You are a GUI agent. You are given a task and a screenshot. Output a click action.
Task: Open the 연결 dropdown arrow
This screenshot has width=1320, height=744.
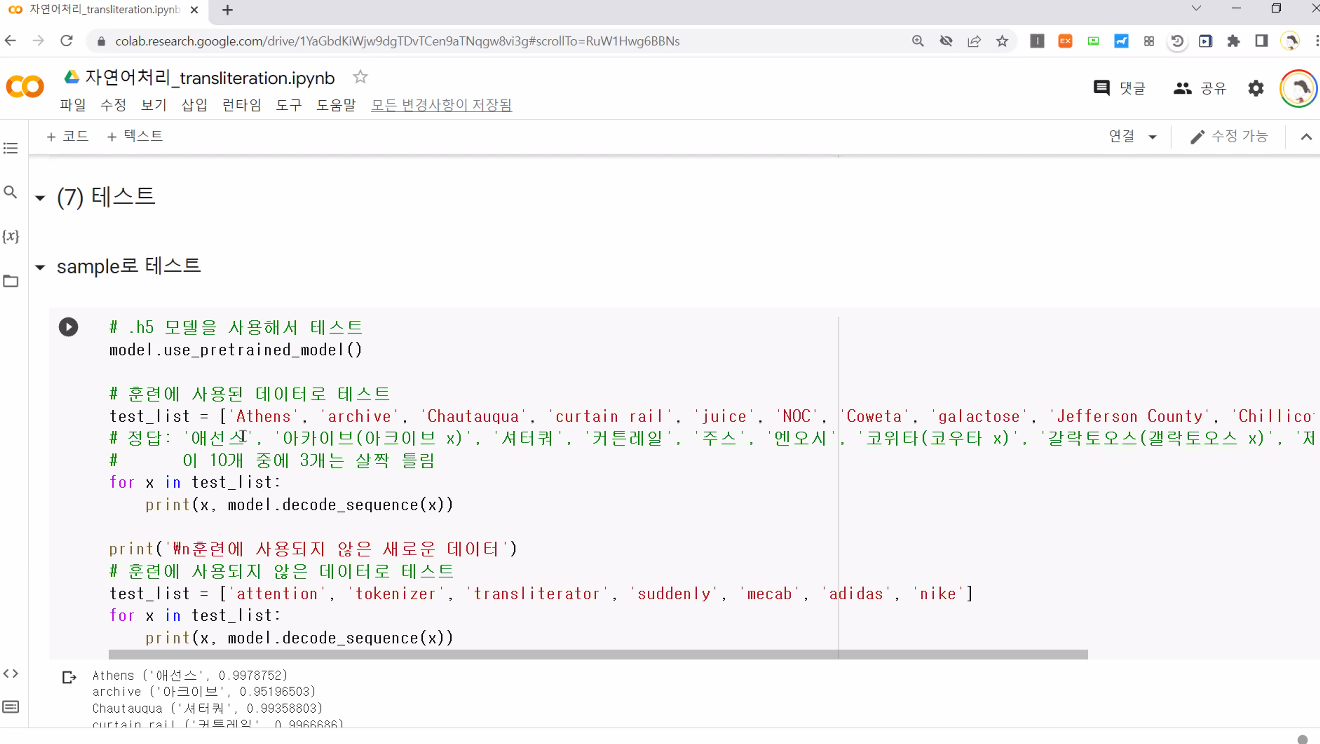click(1152, 137)
